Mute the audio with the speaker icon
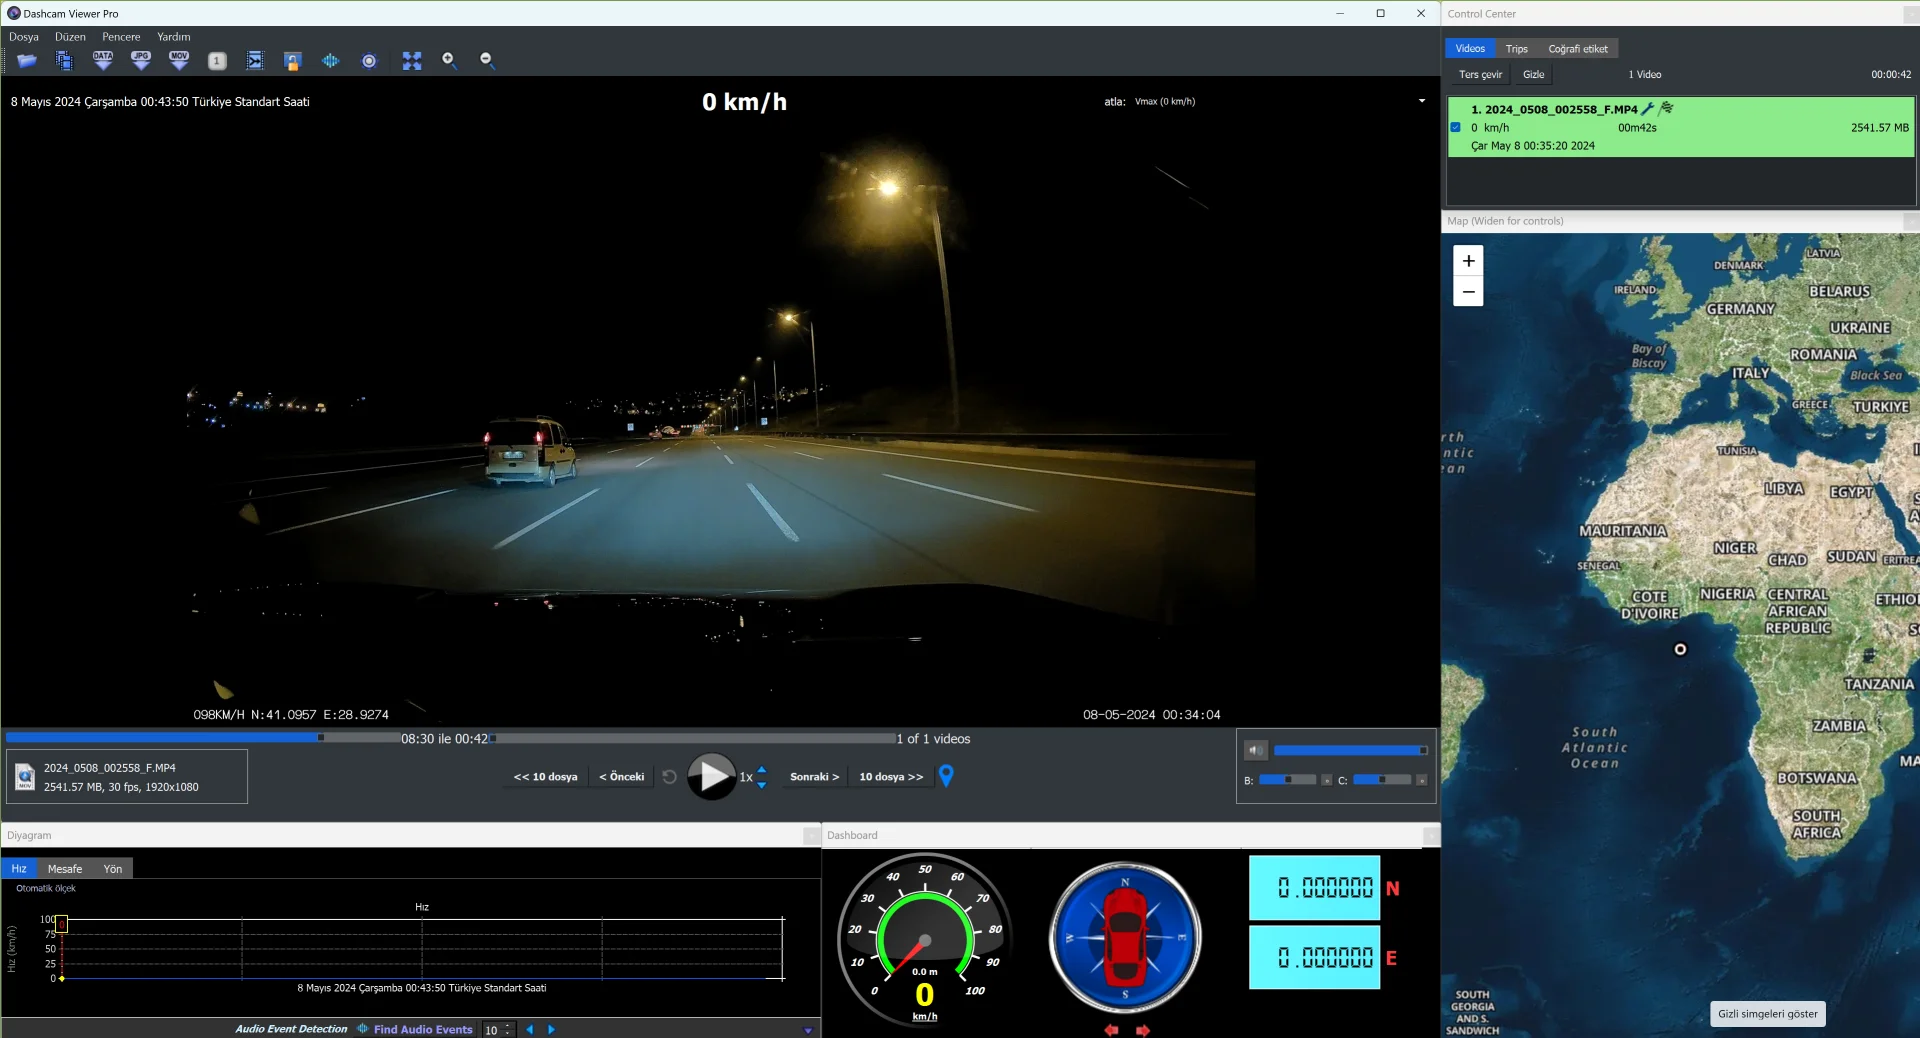The image size is (1920, 1038). click(x=1256, y=750)
